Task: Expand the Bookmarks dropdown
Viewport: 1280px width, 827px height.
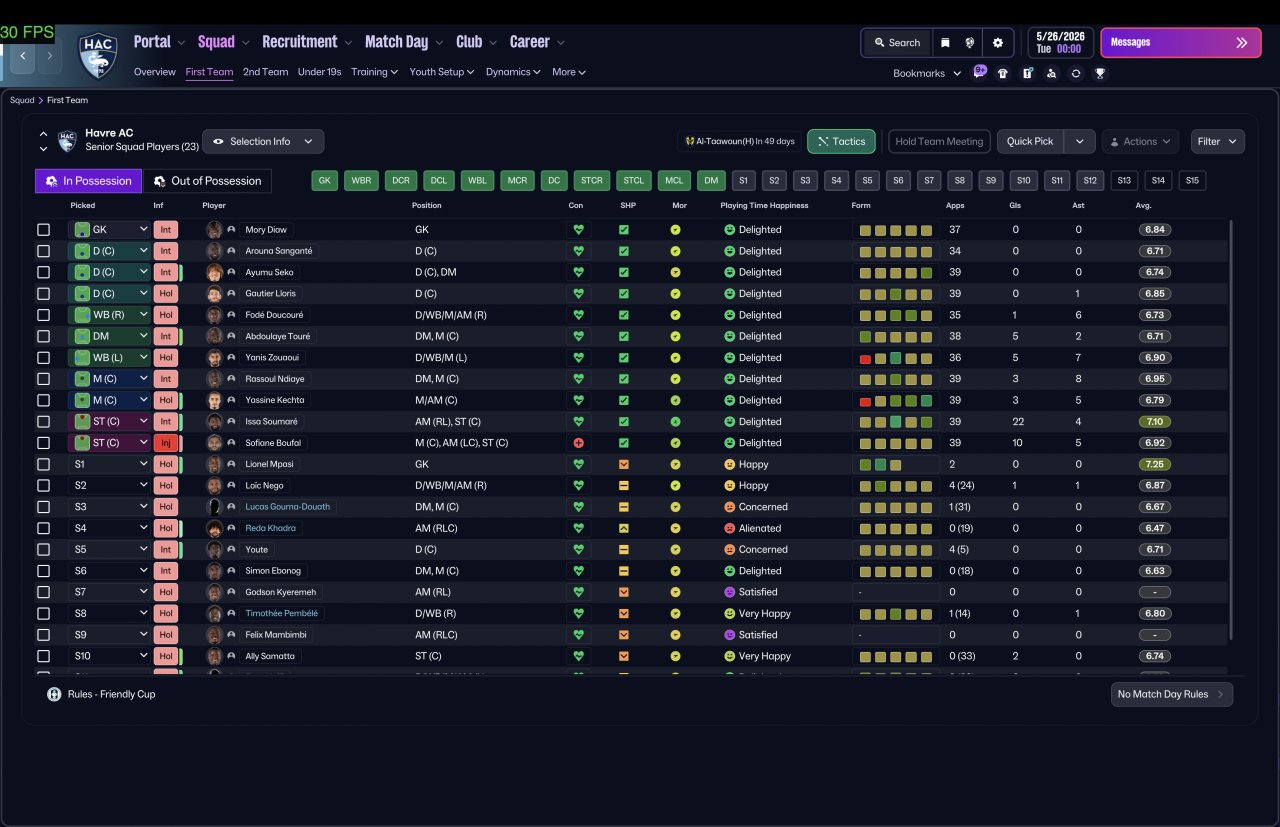Action: [x=927, y=73]
